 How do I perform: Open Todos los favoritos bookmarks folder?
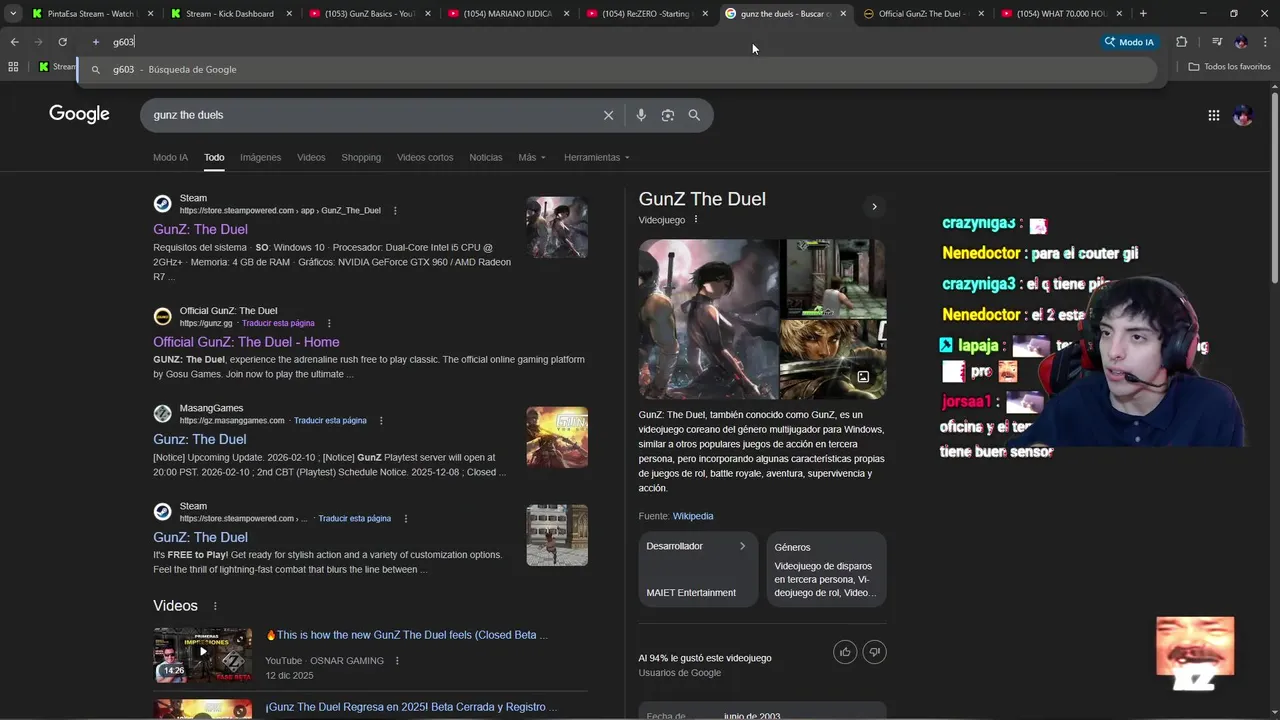coord(1229,66)
